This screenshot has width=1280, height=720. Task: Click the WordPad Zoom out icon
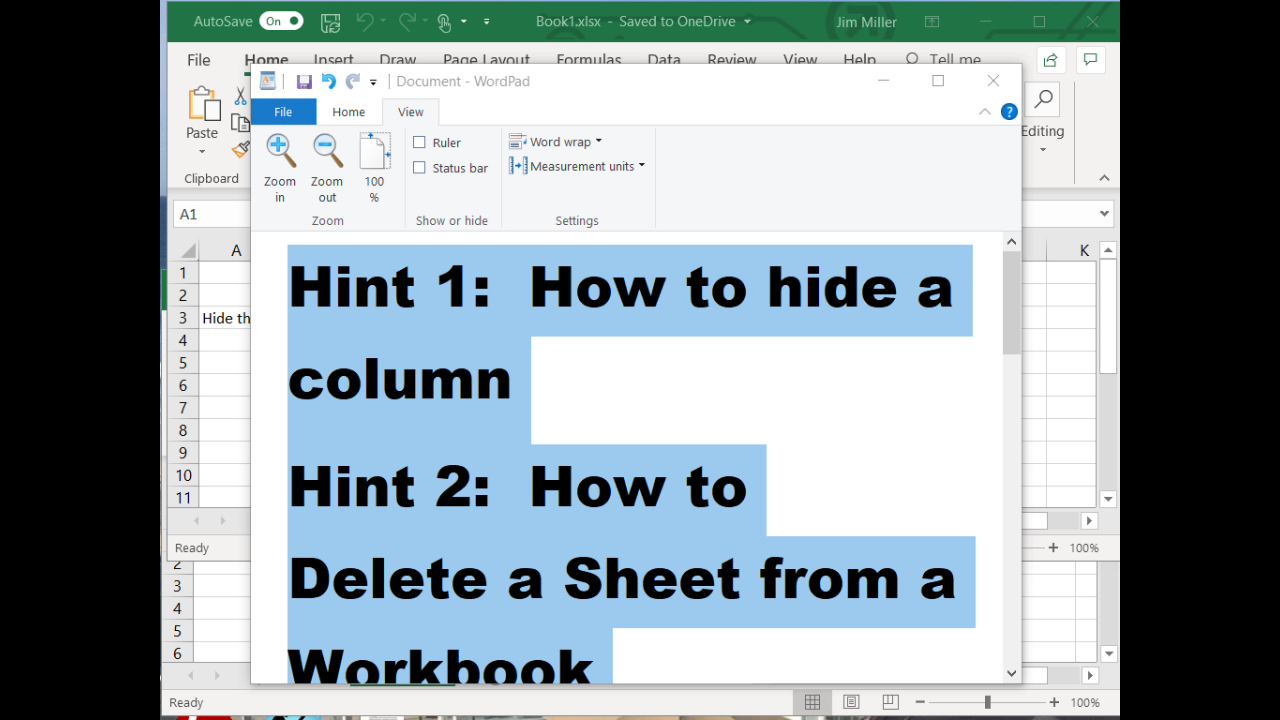coord(327,151)
